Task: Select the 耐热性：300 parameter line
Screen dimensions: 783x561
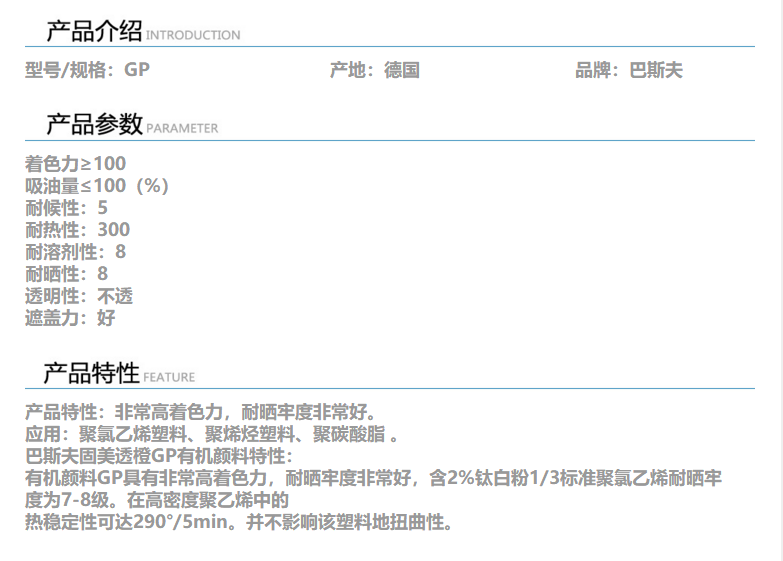Action: click(77, 230)
